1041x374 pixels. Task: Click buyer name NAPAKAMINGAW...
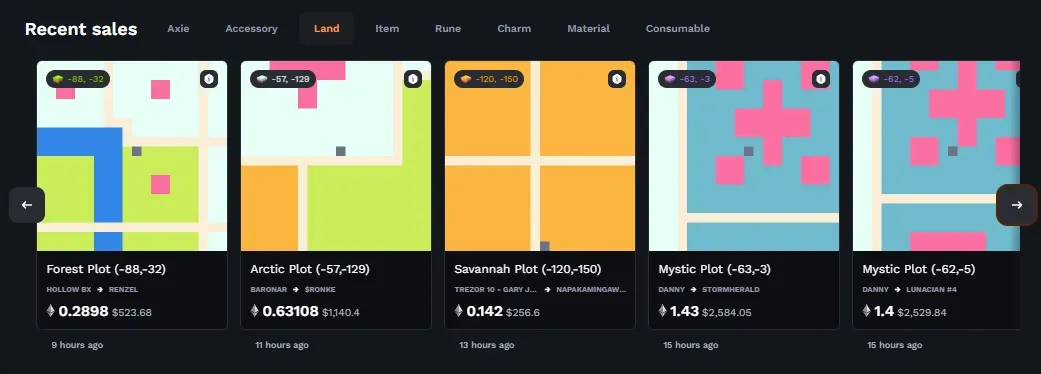pos(591,290)
